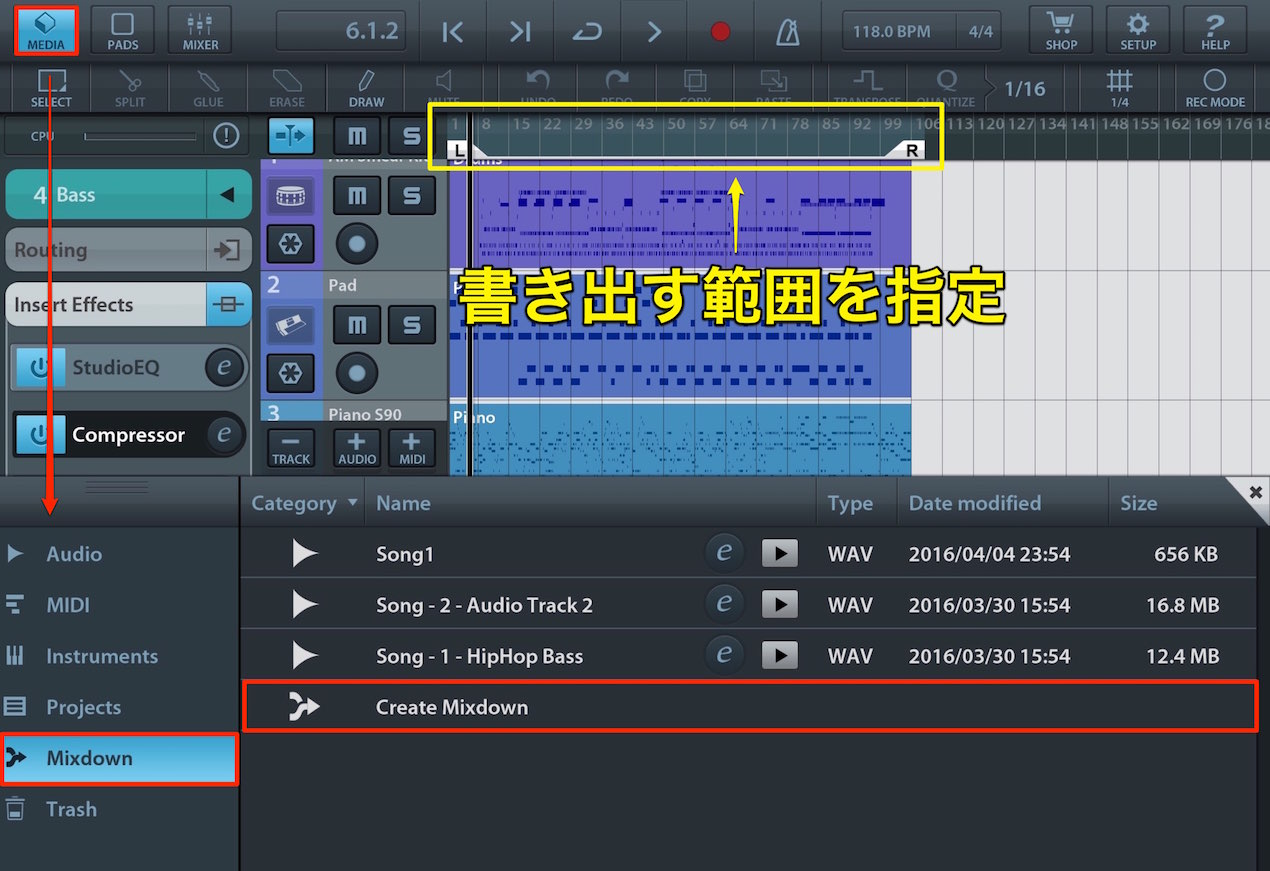Freeze track 1 with snowflake icon

tap(290, 244)
